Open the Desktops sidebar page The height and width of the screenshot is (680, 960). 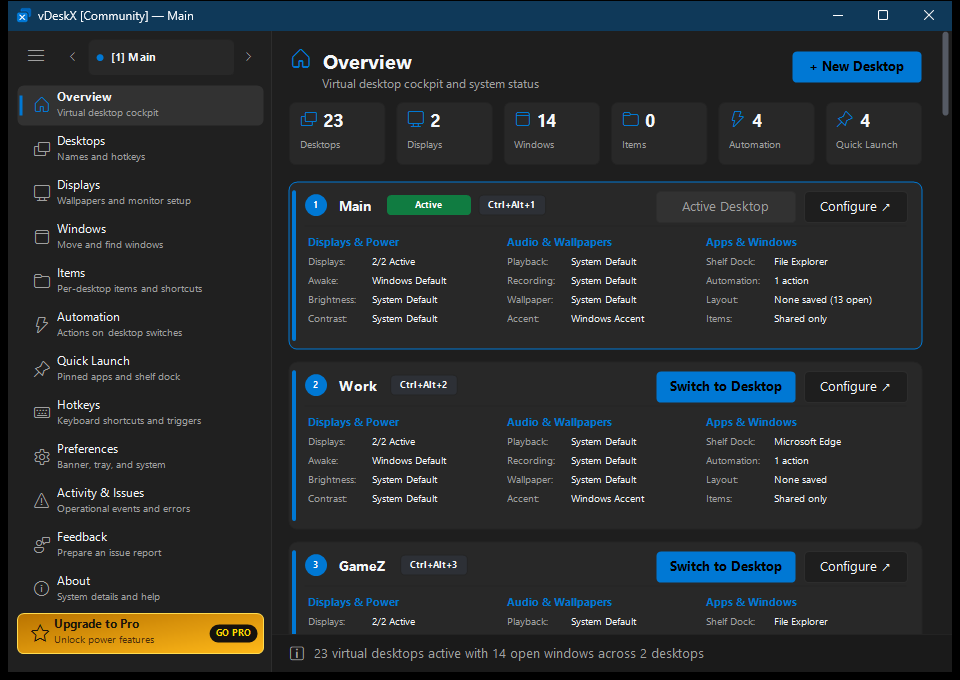[x=141, y=149]
